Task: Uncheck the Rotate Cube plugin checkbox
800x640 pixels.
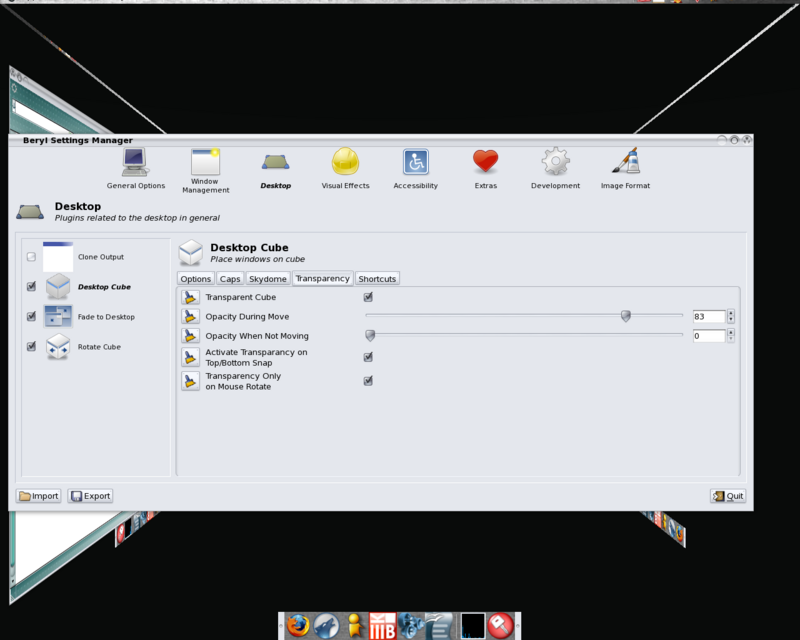Action: [x=31, y=347]
